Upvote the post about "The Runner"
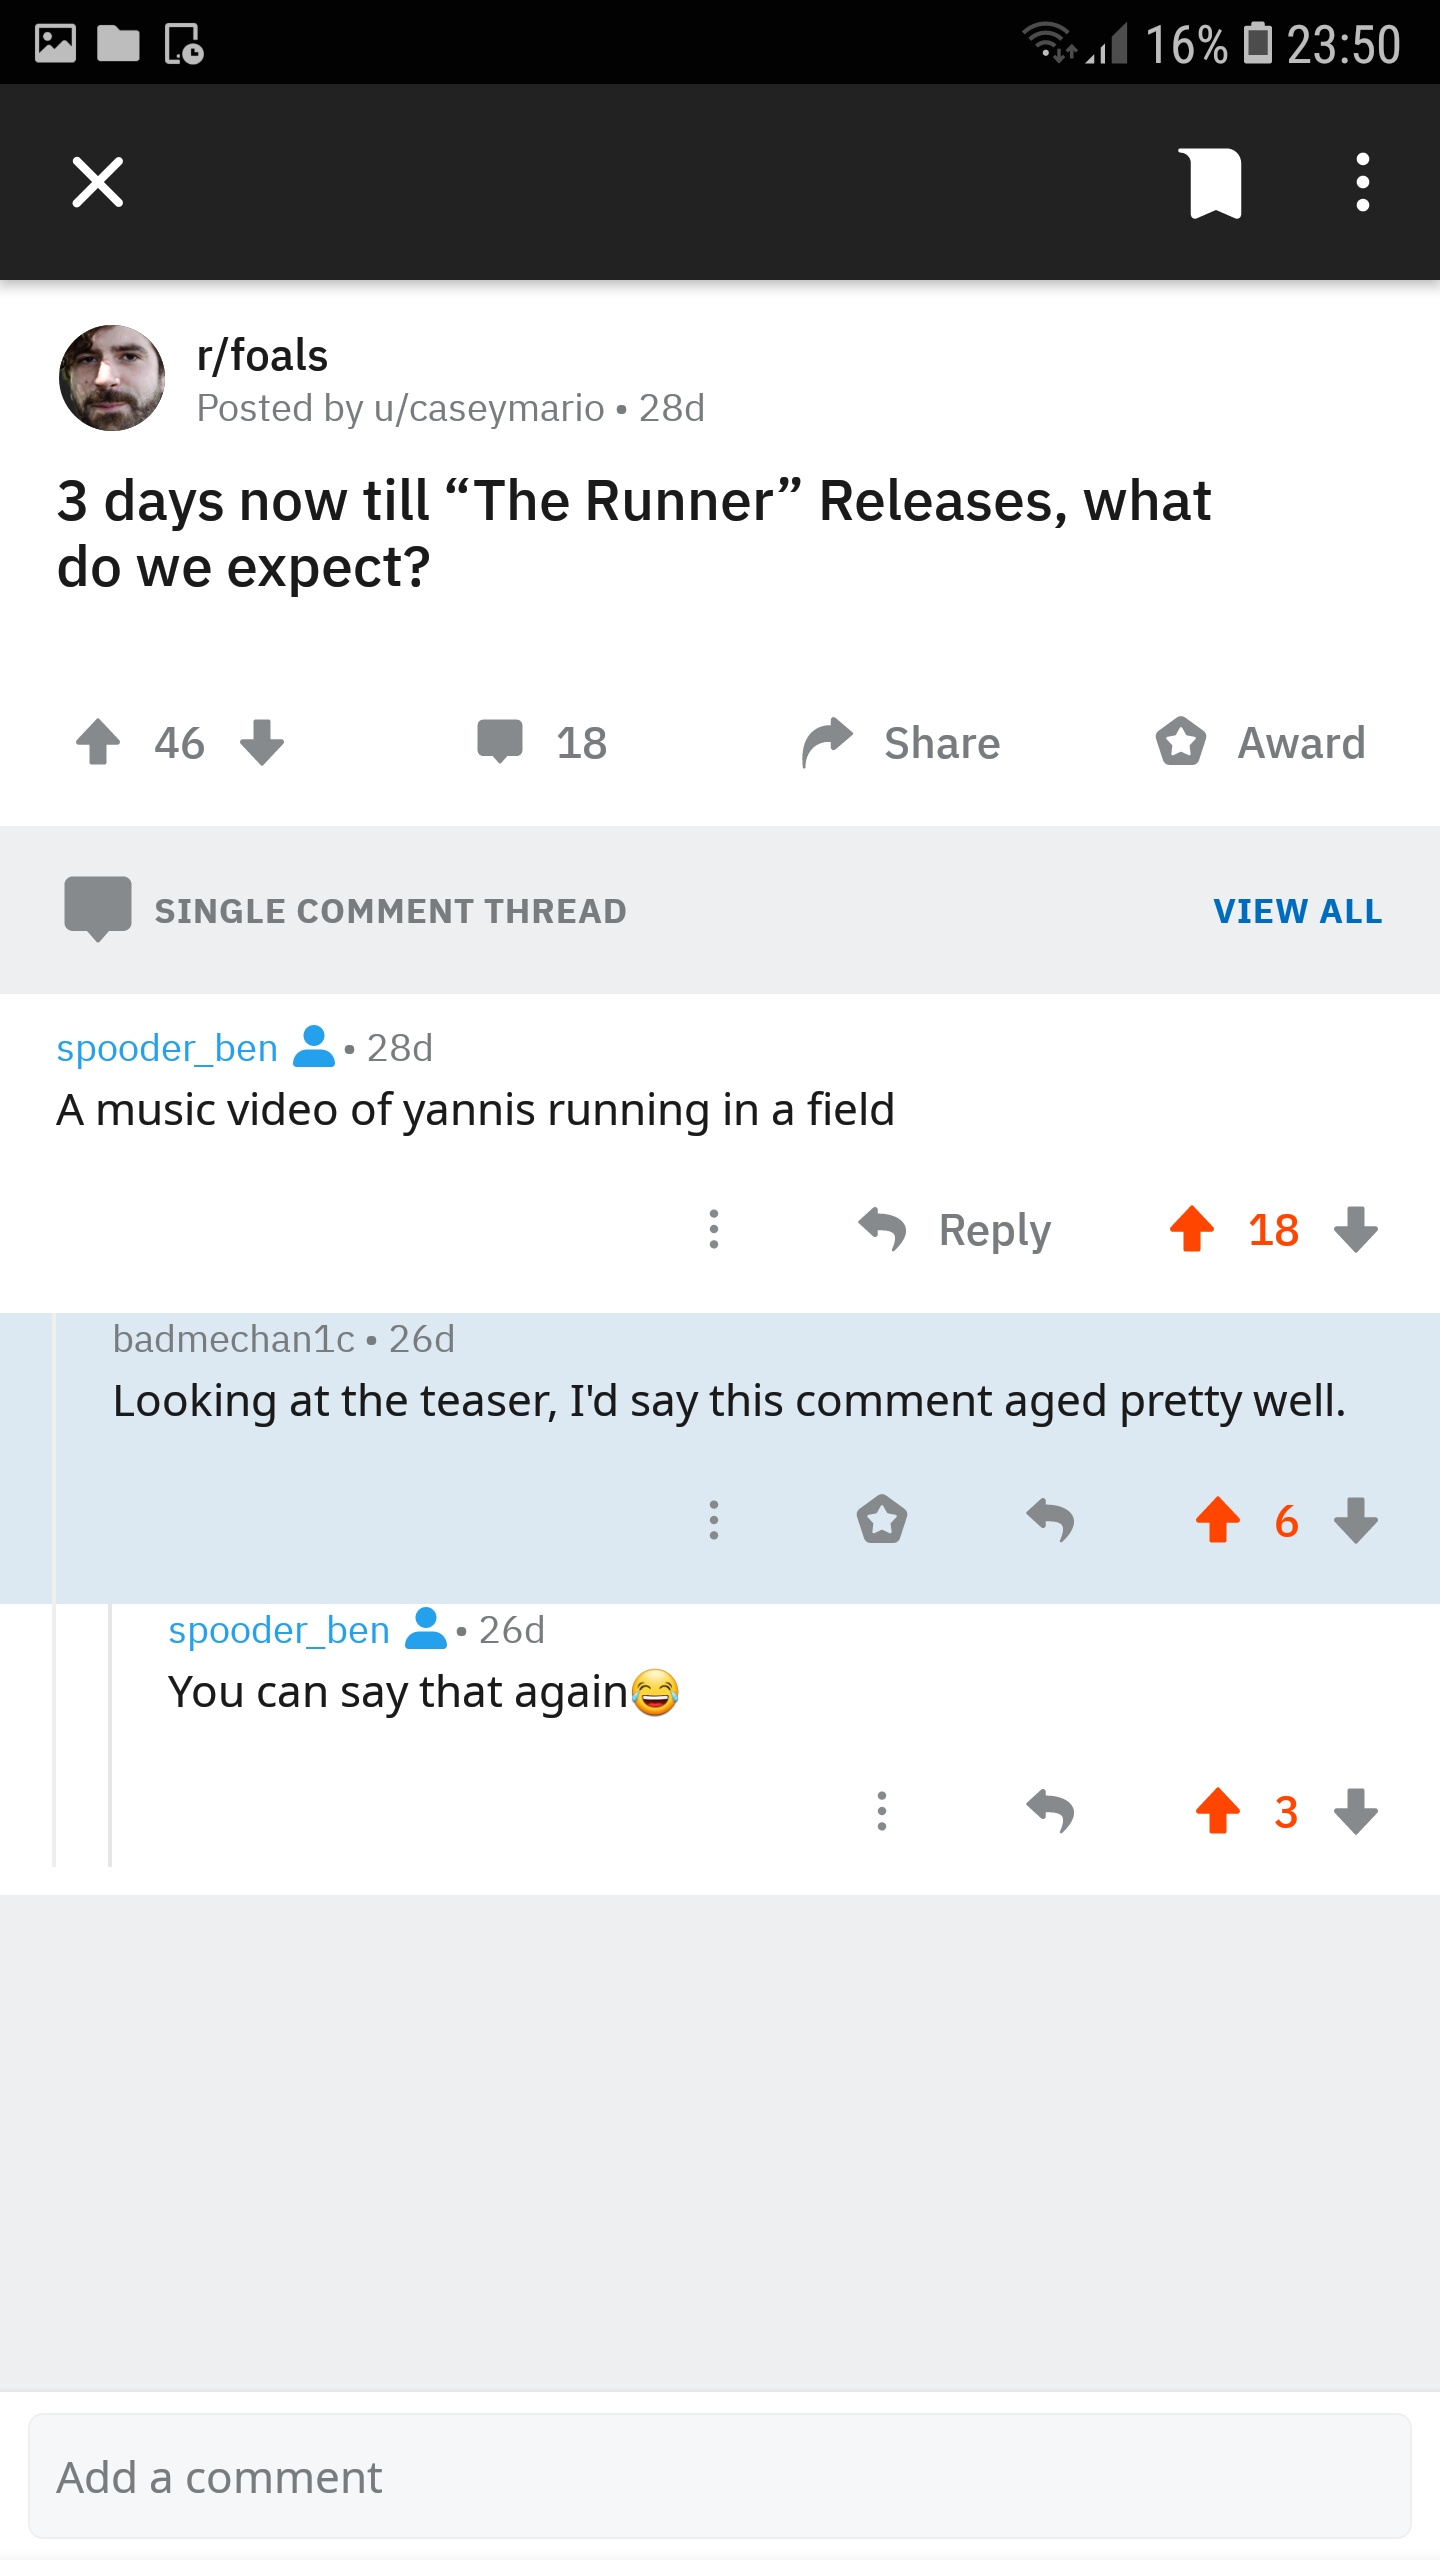The height and width of the screenshot is (2560, 1440). pos(98,742)
